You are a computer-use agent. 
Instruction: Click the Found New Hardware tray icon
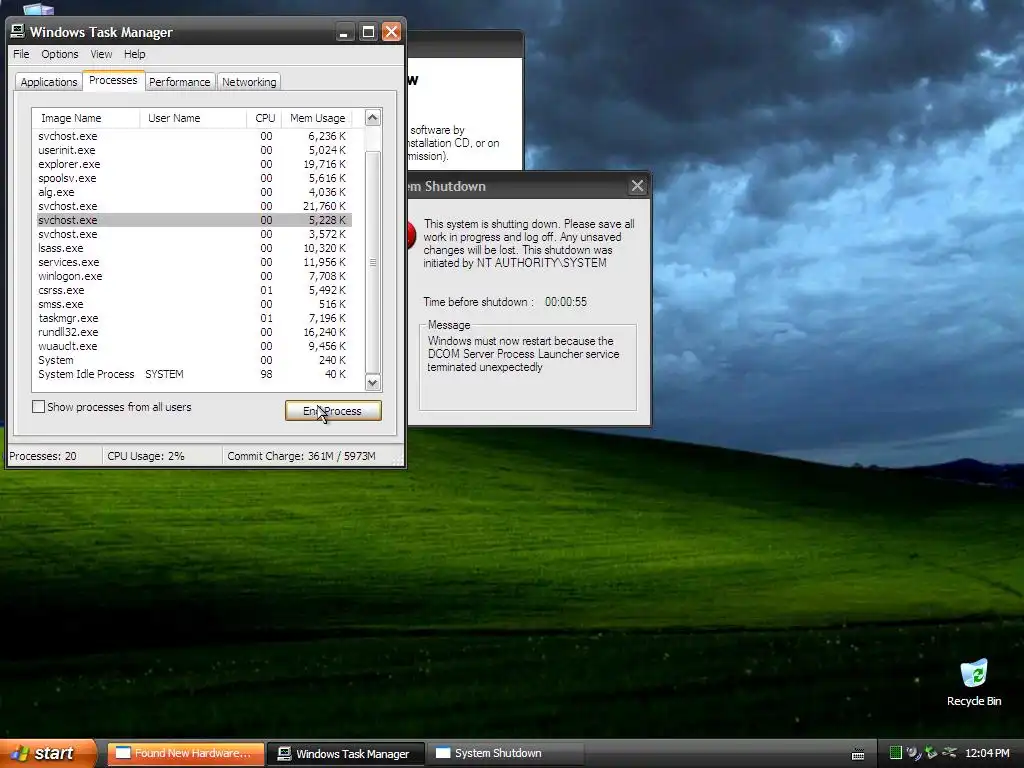913,753
